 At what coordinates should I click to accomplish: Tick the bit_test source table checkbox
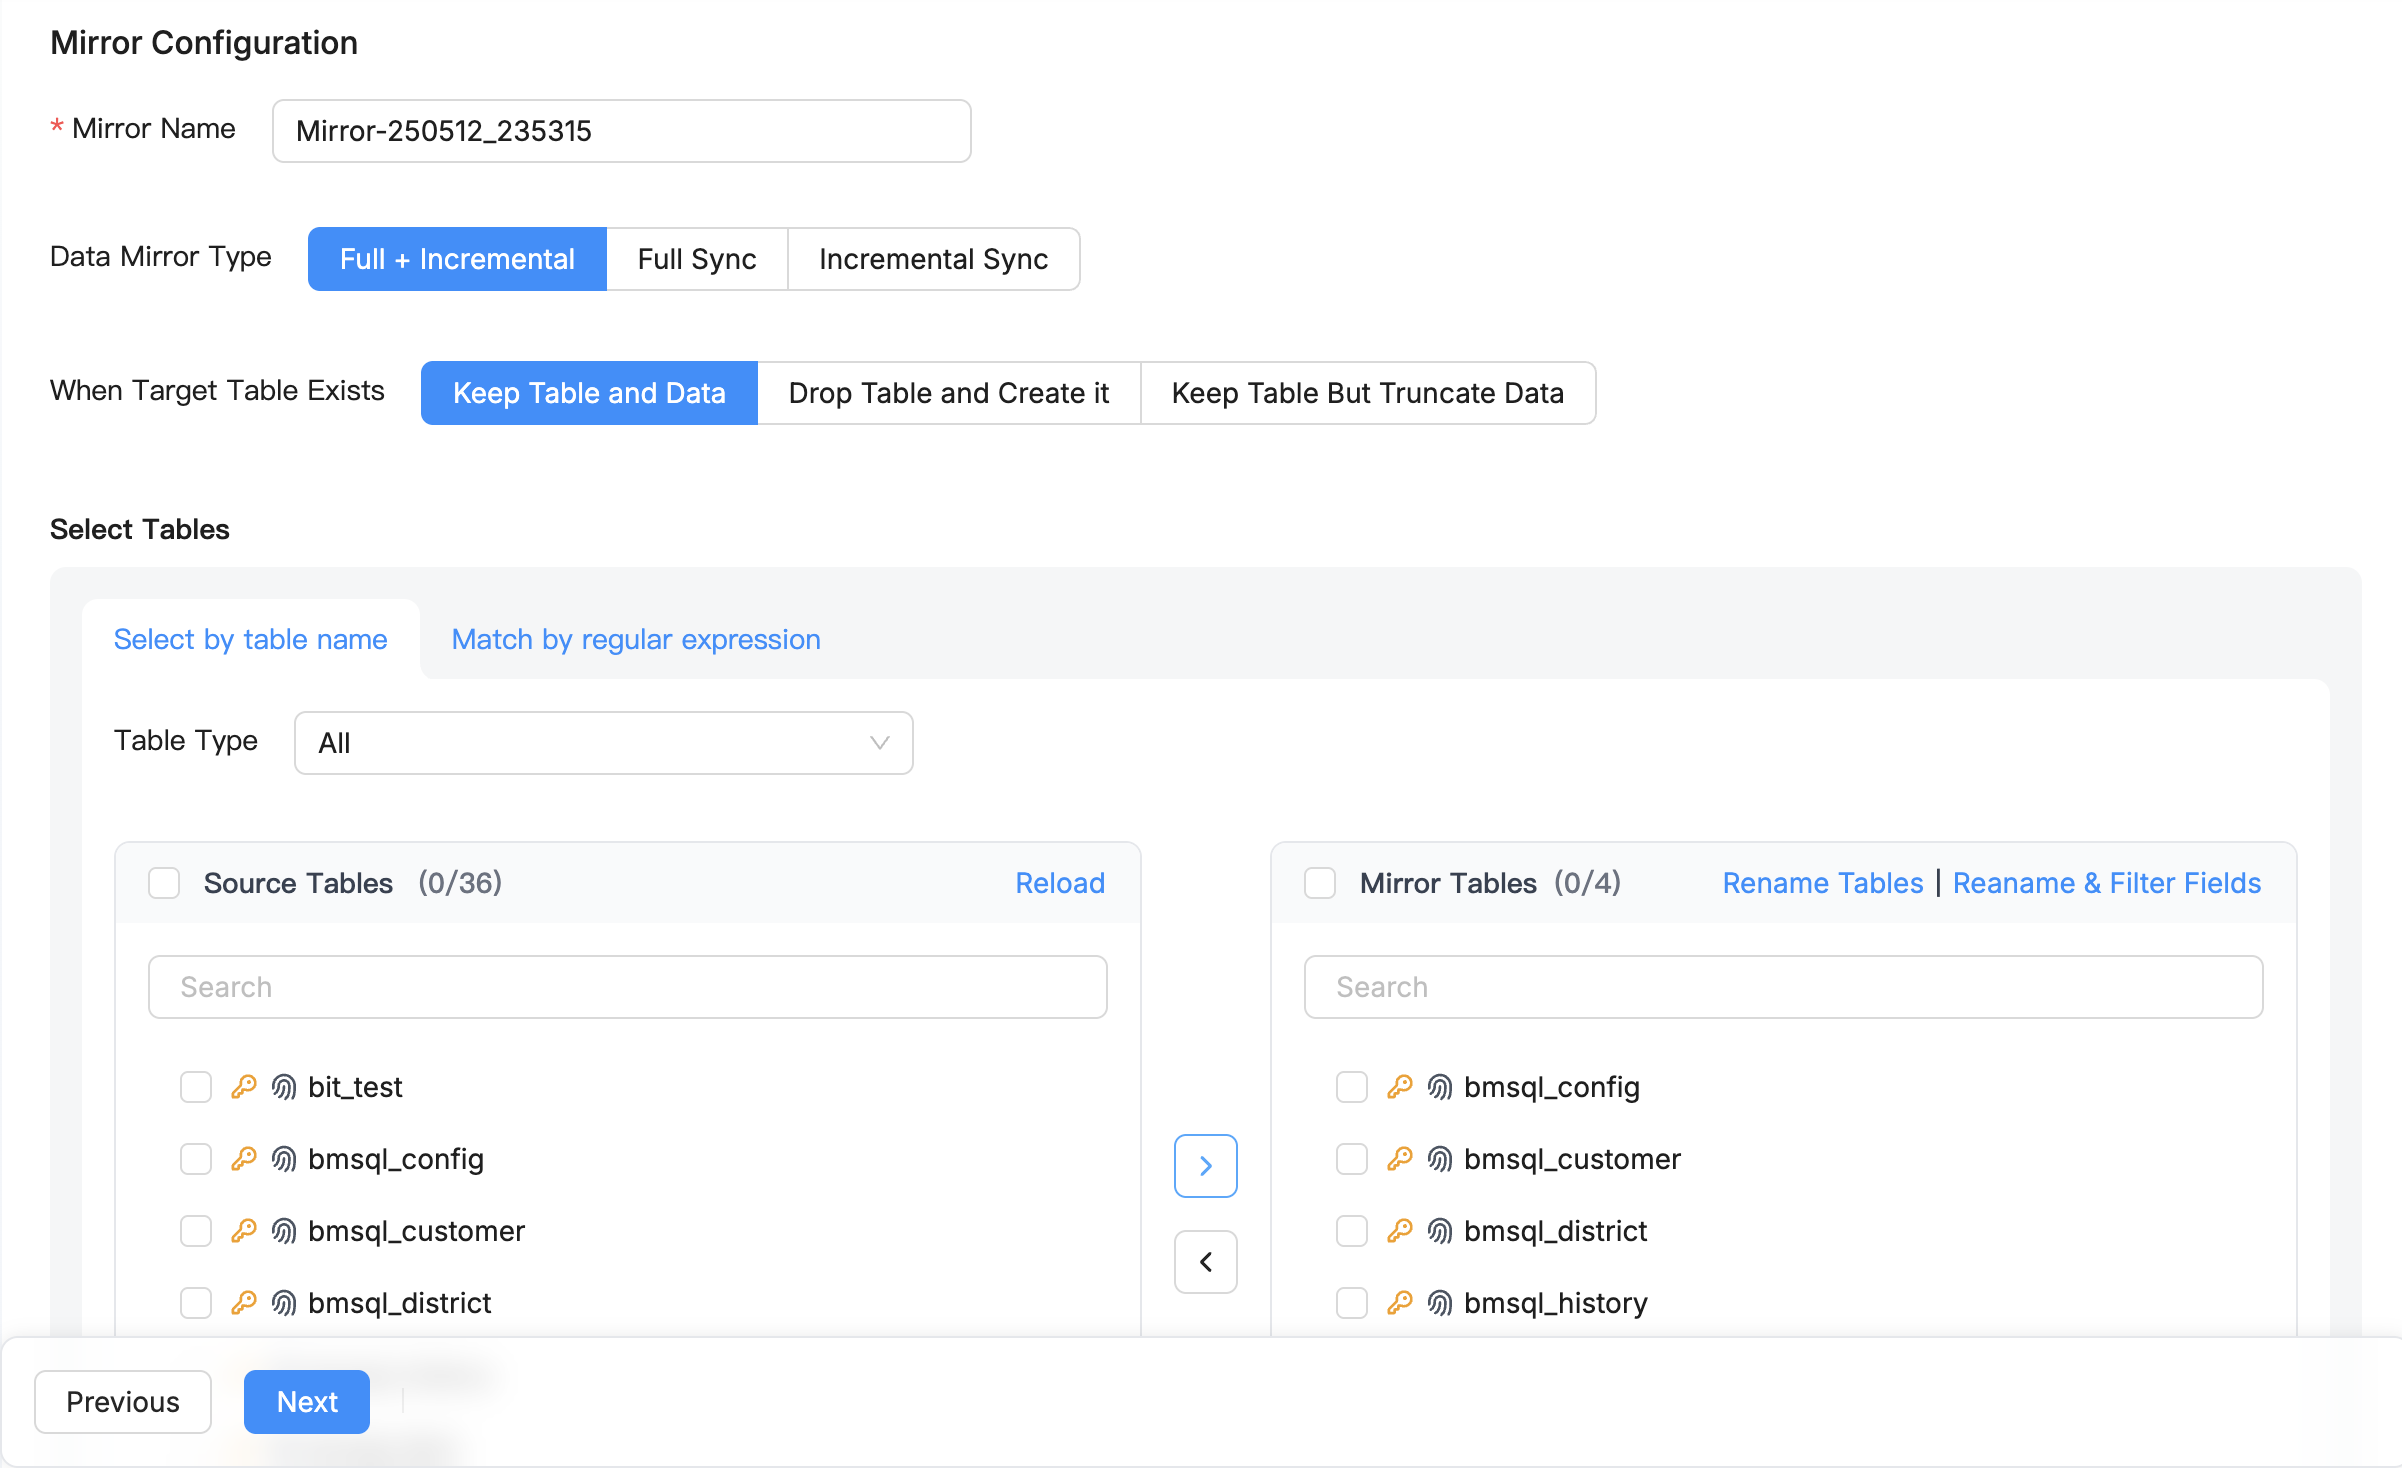[196, 1087]
